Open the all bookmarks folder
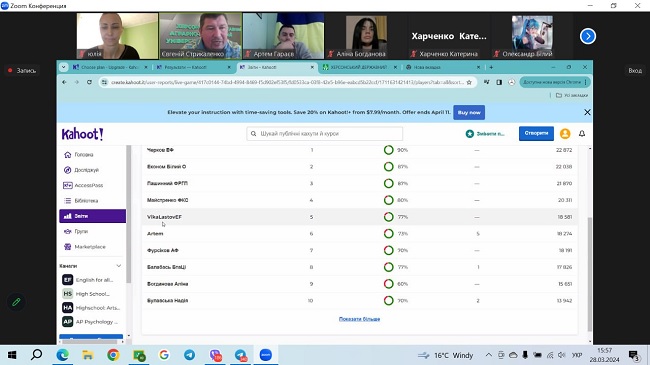This screenshot has height=365, width=650. pyautogui.click(x=572, y=95)
